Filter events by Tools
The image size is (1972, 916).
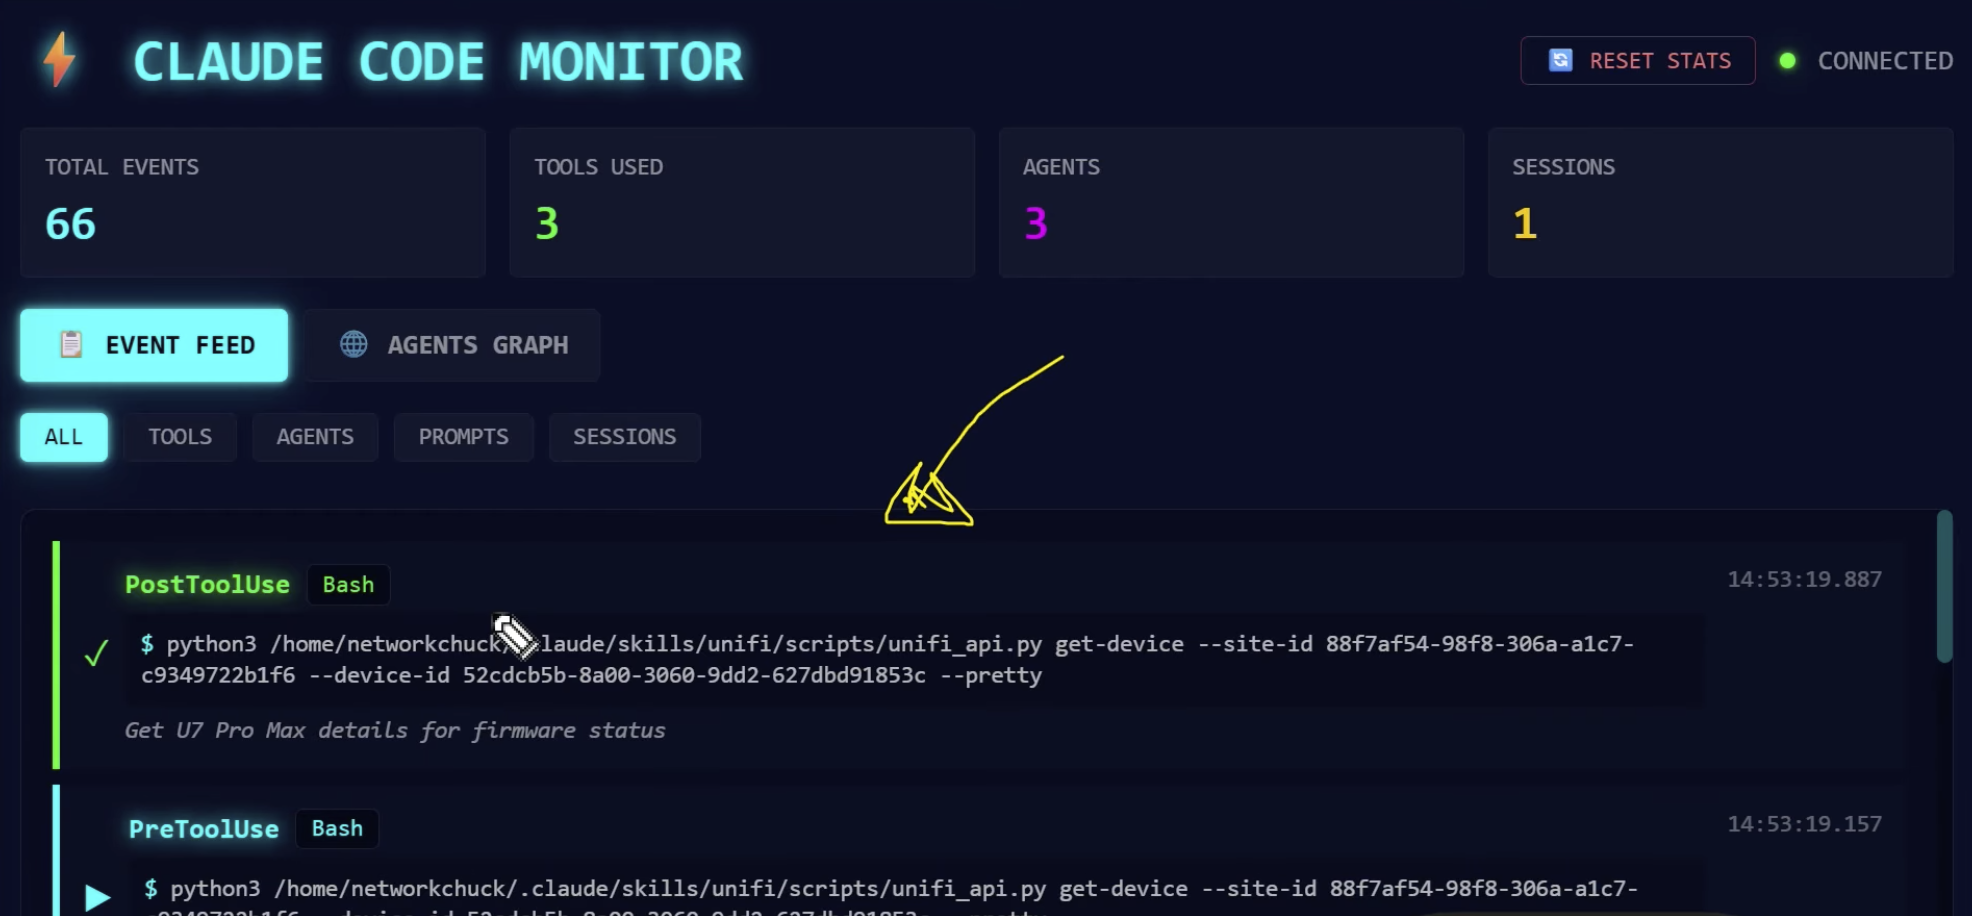[x=180, y=437]
